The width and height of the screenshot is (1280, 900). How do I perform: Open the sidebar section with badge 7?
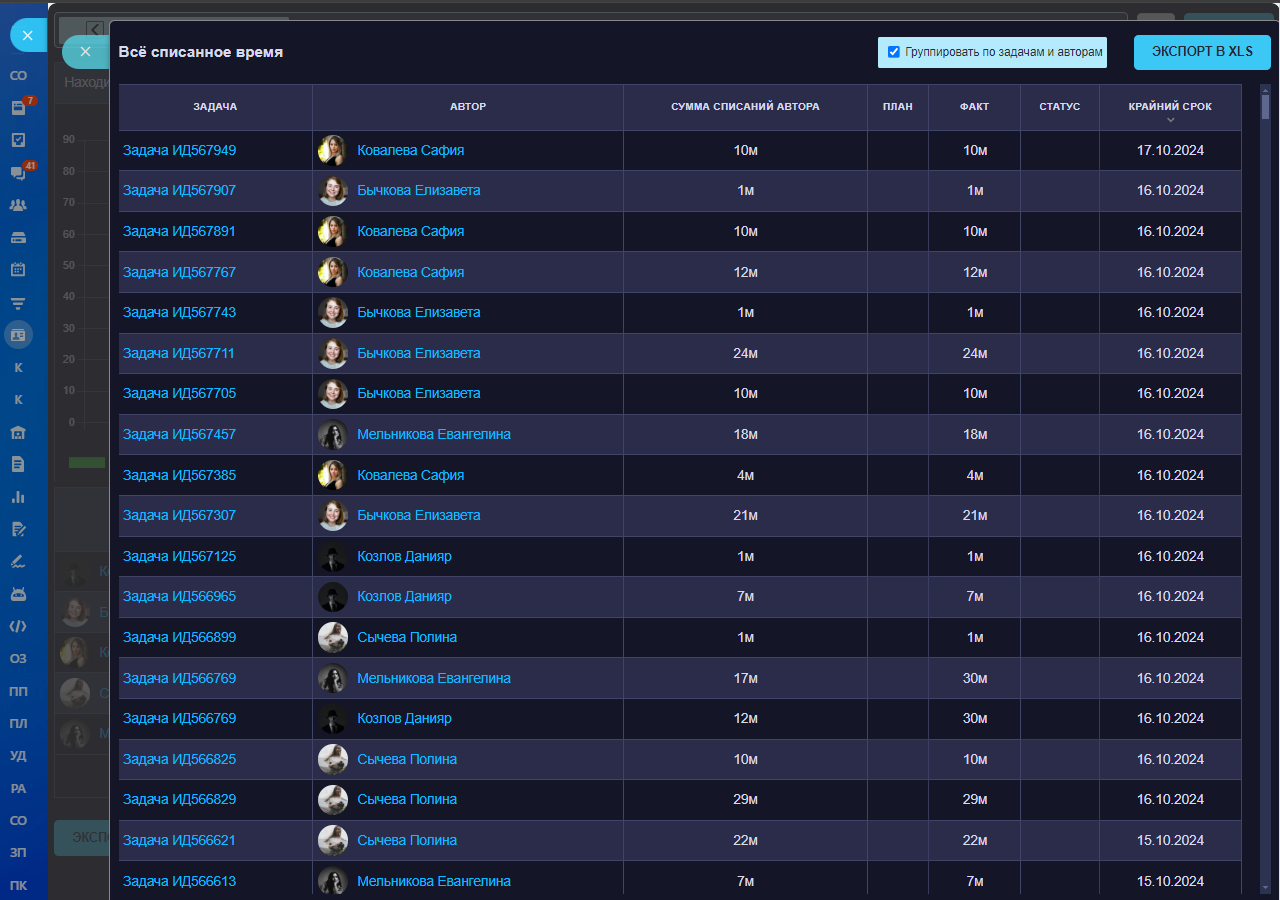[x=18, y=108]
